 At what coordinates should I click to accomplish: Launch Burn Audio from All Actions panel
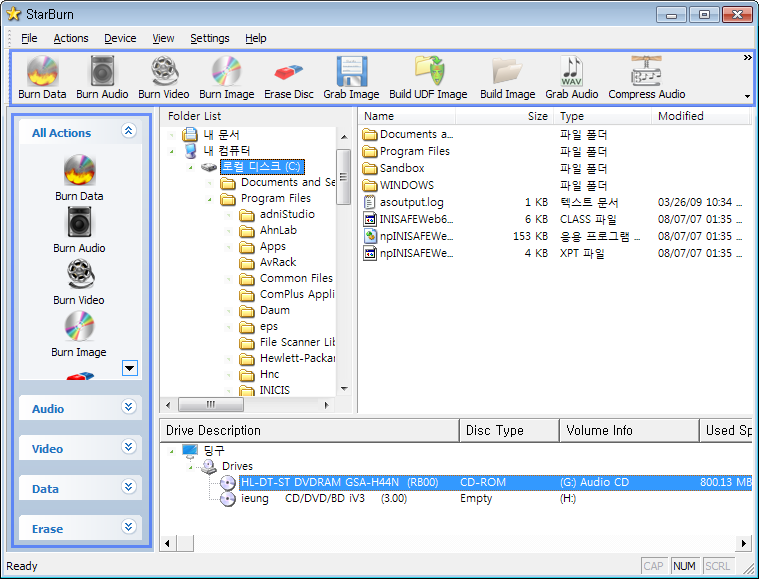79,229
